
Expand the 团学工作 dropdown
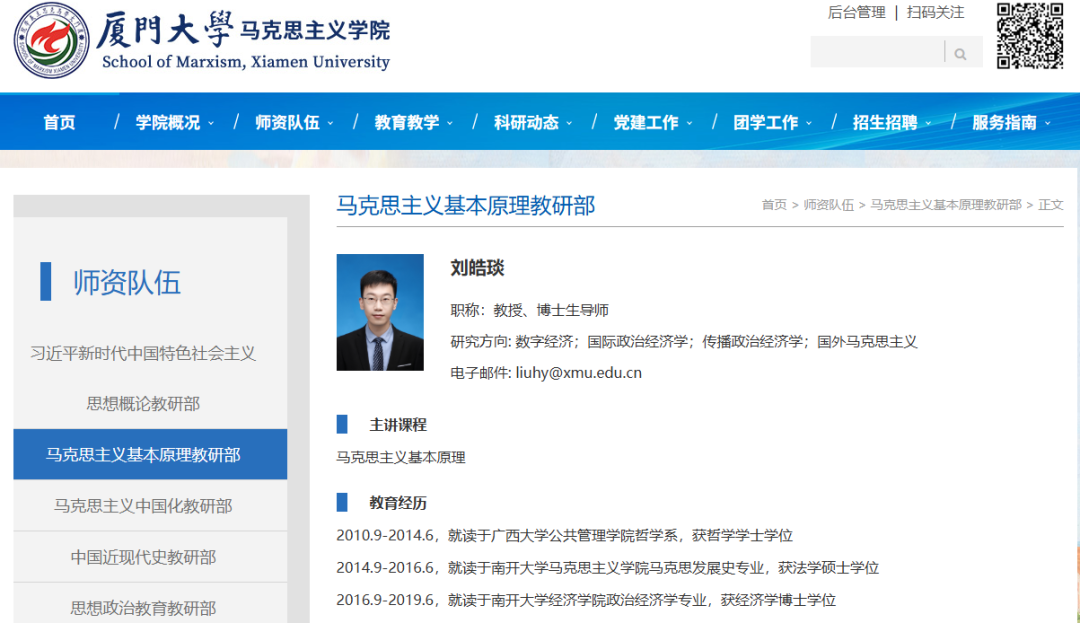pos(771,122)
